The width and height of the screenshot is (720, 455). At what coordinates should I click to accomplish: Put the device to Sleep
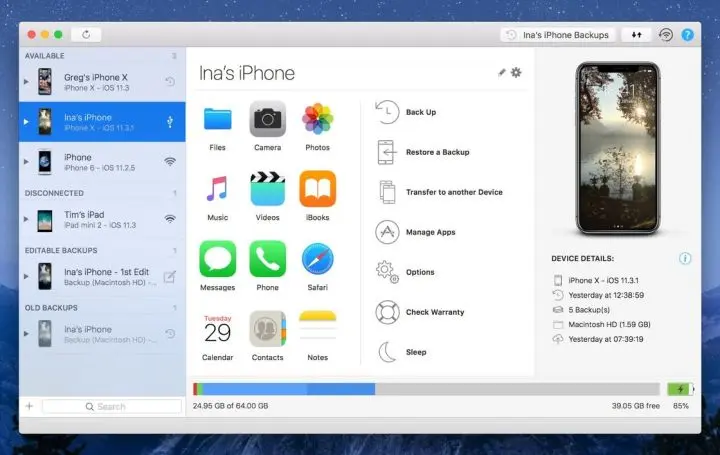401,352
